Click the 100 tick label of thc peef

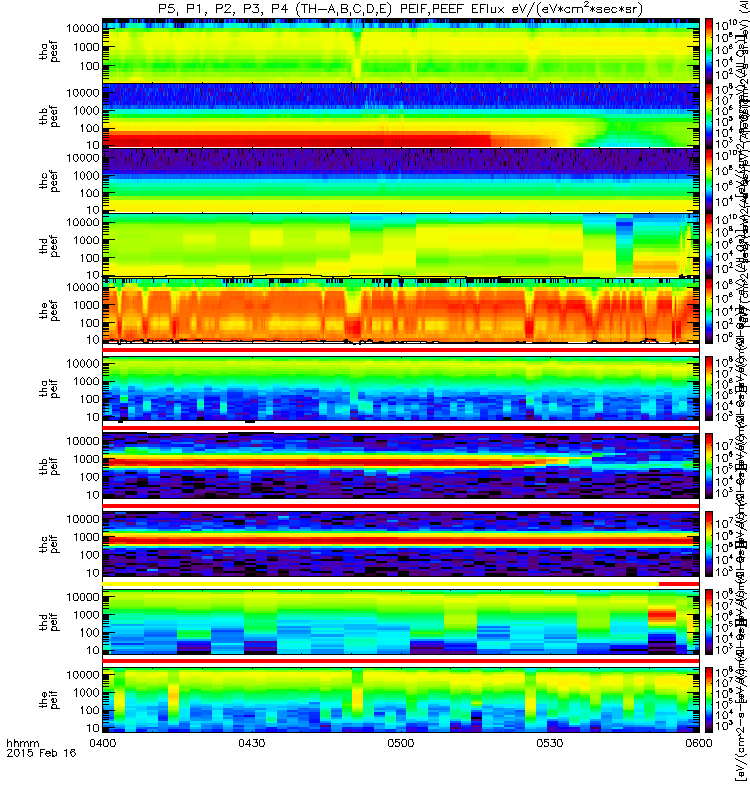pyautogui.click(x=89, y=193)
